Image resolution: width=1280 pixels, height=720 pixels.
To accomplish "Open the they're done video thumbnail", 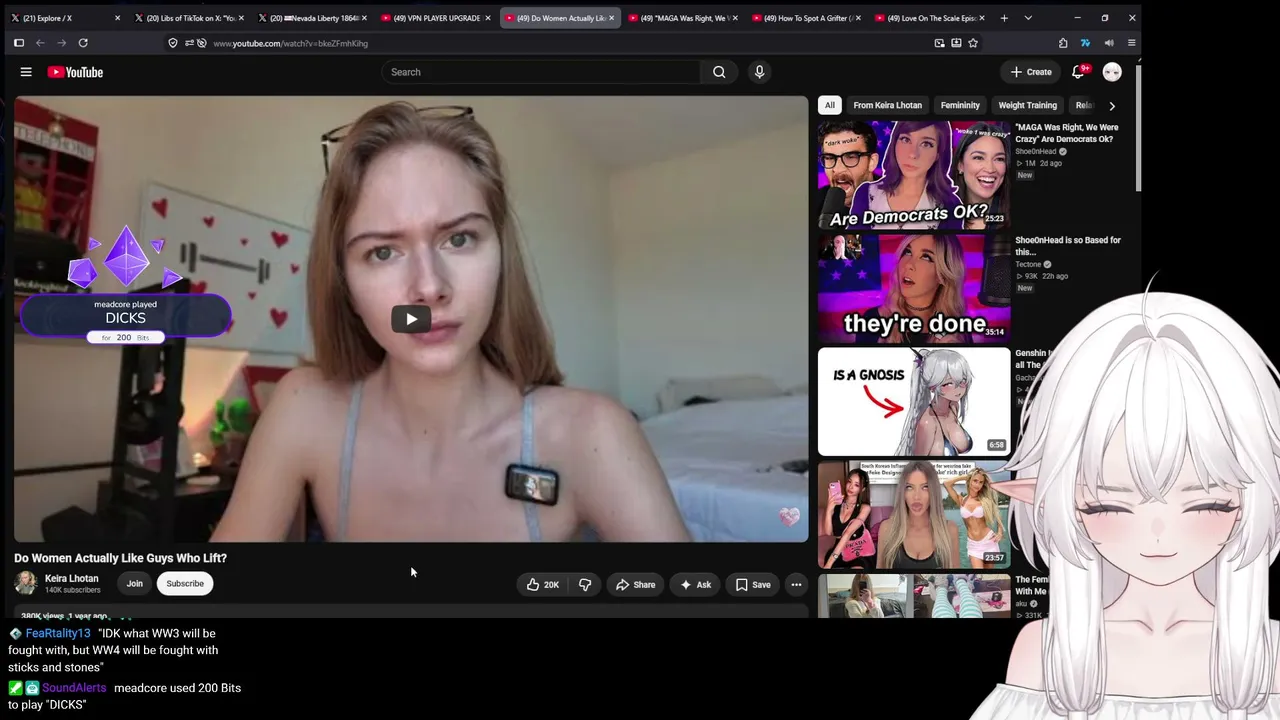I will click(914, 288).
